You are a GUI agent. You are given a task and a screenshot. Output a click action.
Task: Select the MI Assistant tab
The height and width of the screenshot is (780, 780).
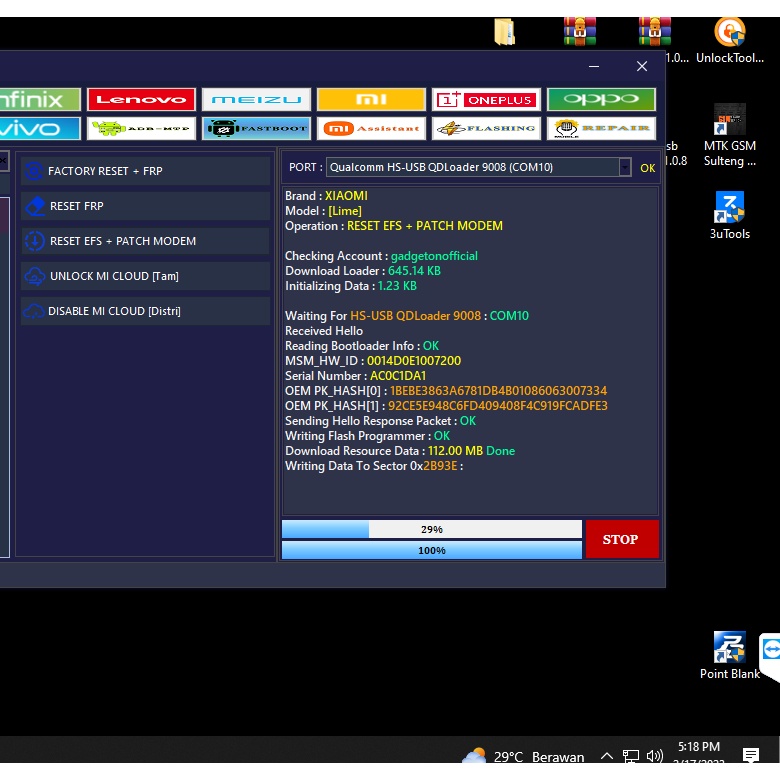pyautogui.click(x=371, y=128)
